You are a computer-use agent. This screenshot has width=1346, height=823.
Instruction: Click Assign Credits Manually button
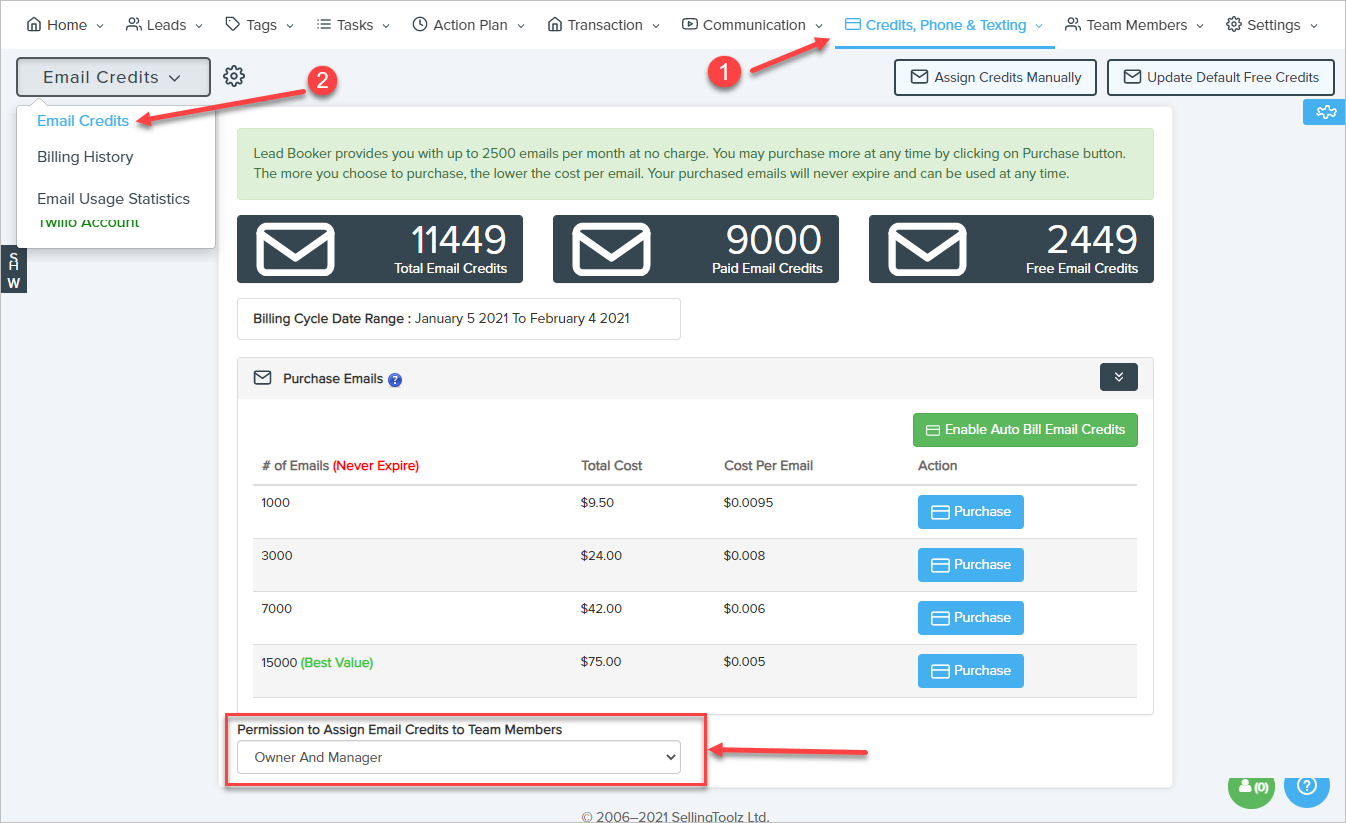tap(995, 77)
